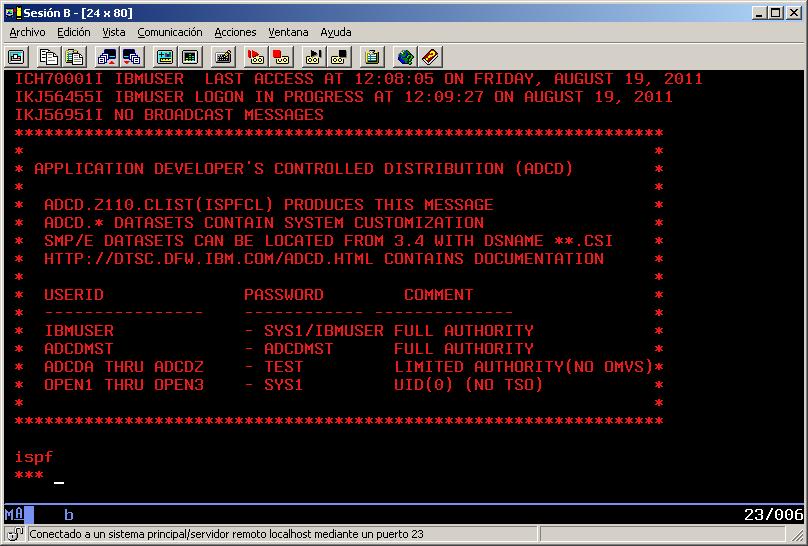The height and width of the screenshot is (546, 808).
Task: Click 'UID(0) (NO TSO)' comment
Action: (468, 385)
